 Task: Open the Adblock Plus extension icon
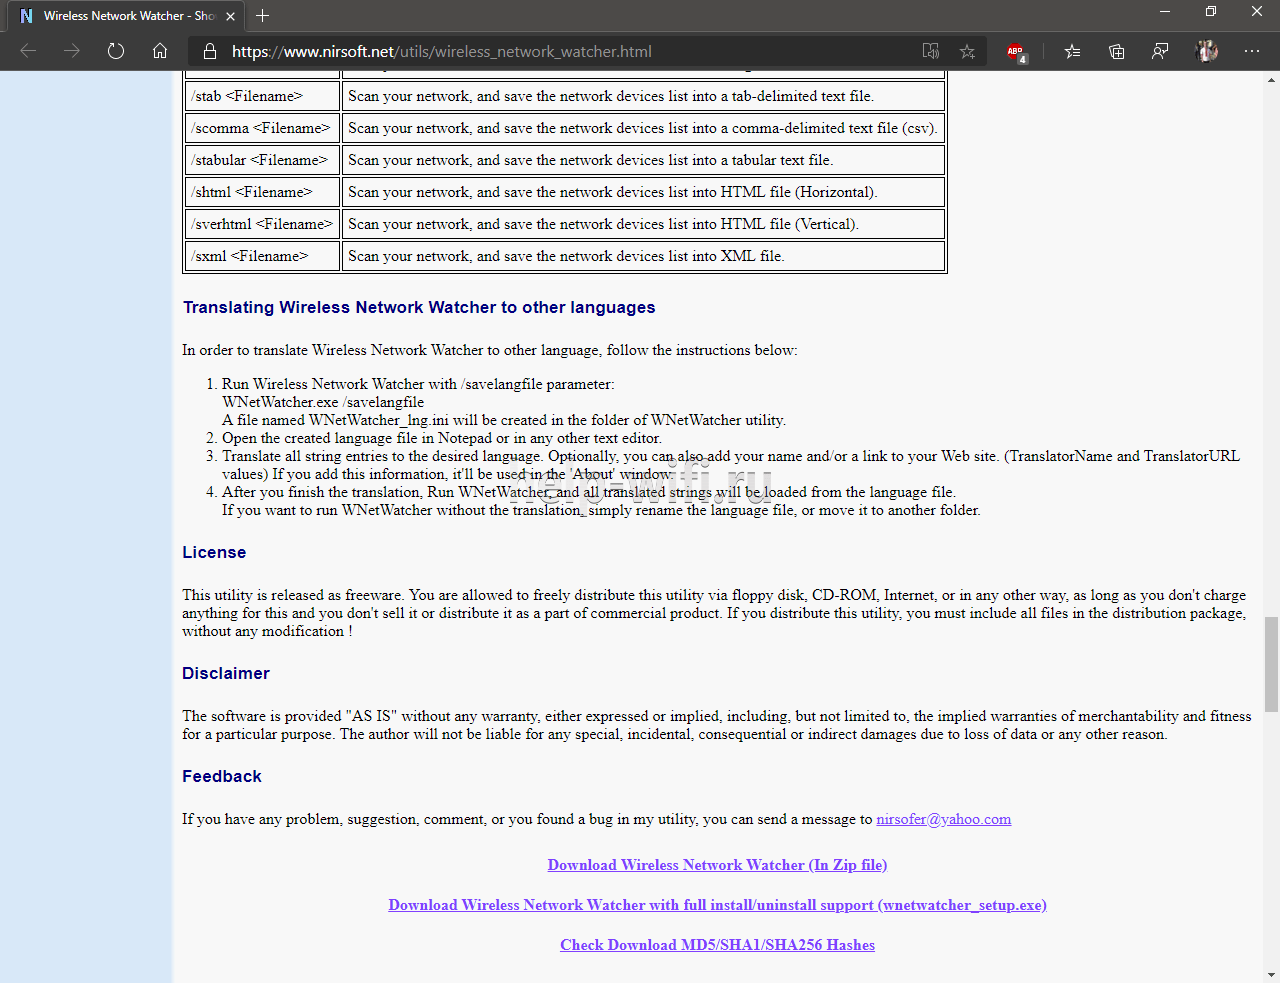[x=1016, y=52]
